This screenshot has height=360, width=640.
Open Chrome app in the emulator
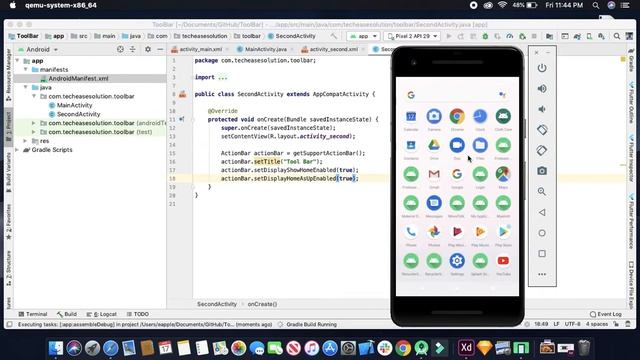[457, 116]
